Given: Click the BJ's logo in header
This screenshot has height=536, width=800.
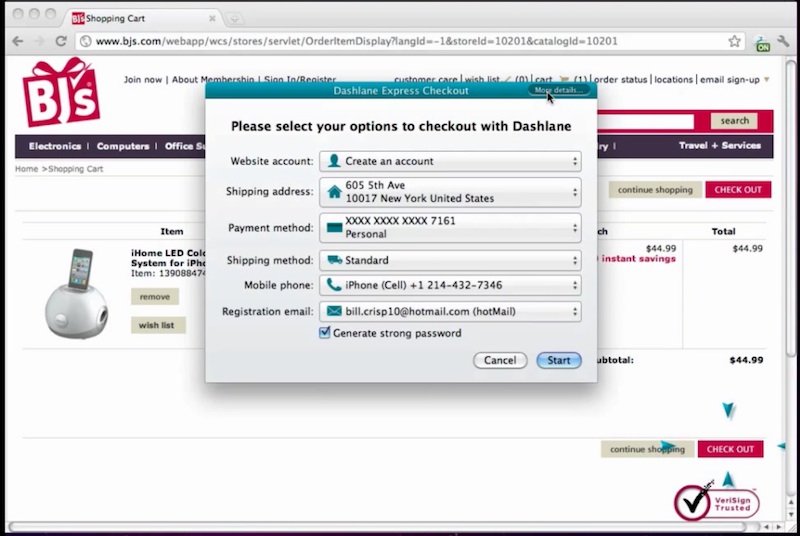Looking at the screenshot, I should (63, 94).
